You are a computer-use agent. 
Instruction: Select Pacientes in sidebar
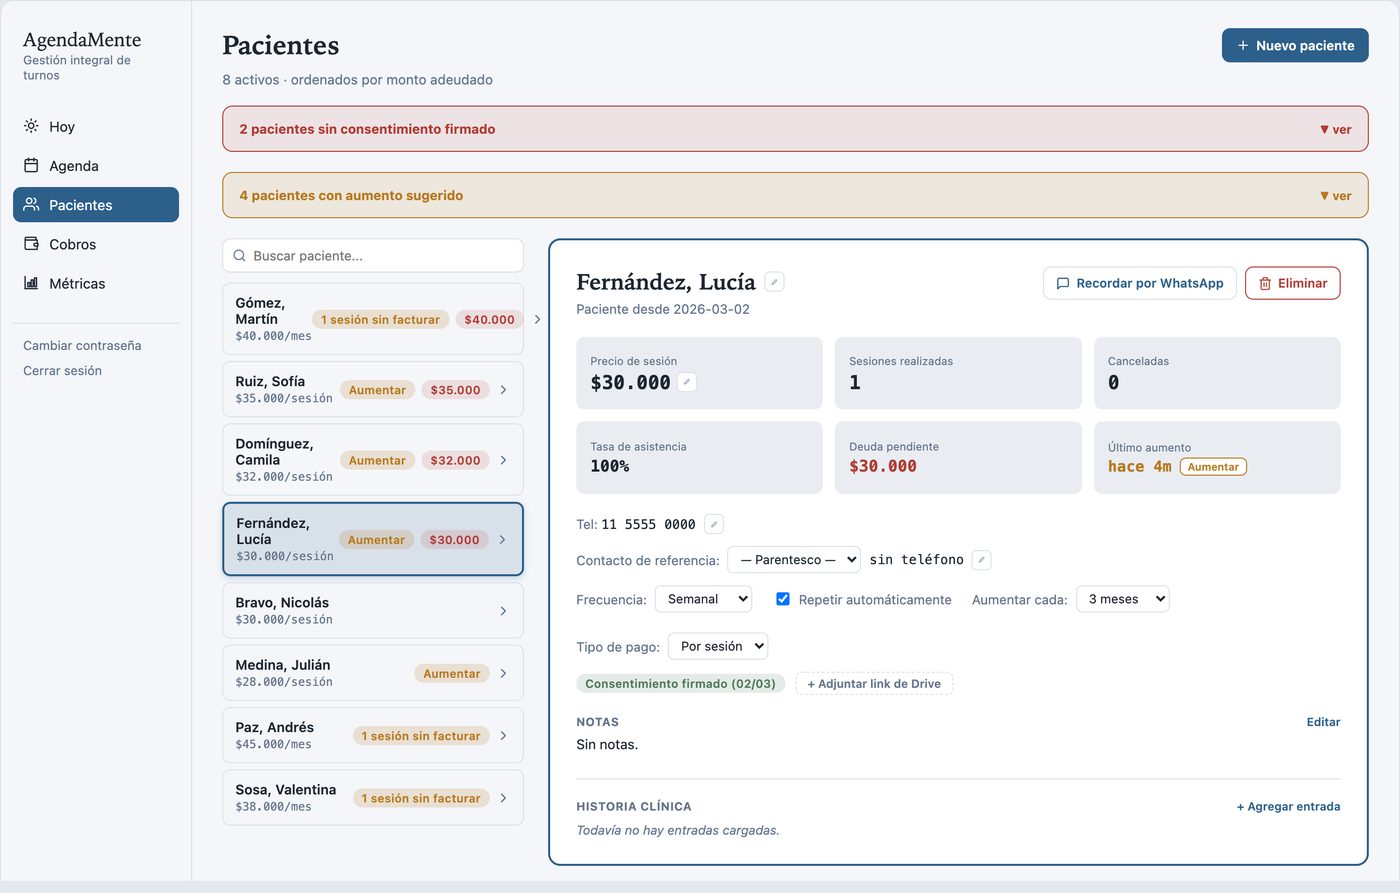[96, 204]
